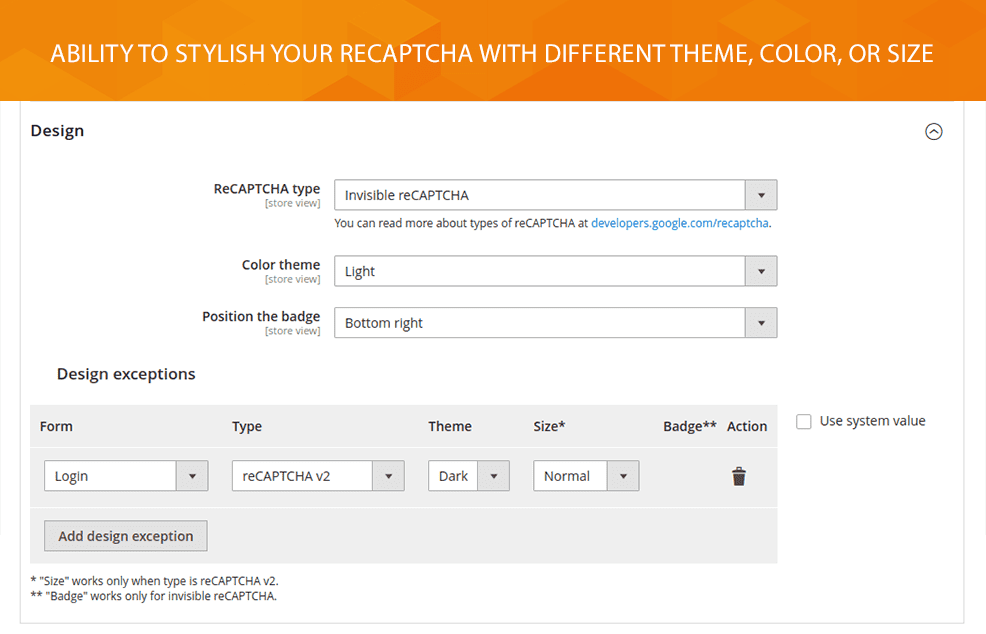The height and width of the screenshot is (634, 986).
Task: Open the reCAPTCHA v2 type dropdown
Action: [x=318, y=476]
